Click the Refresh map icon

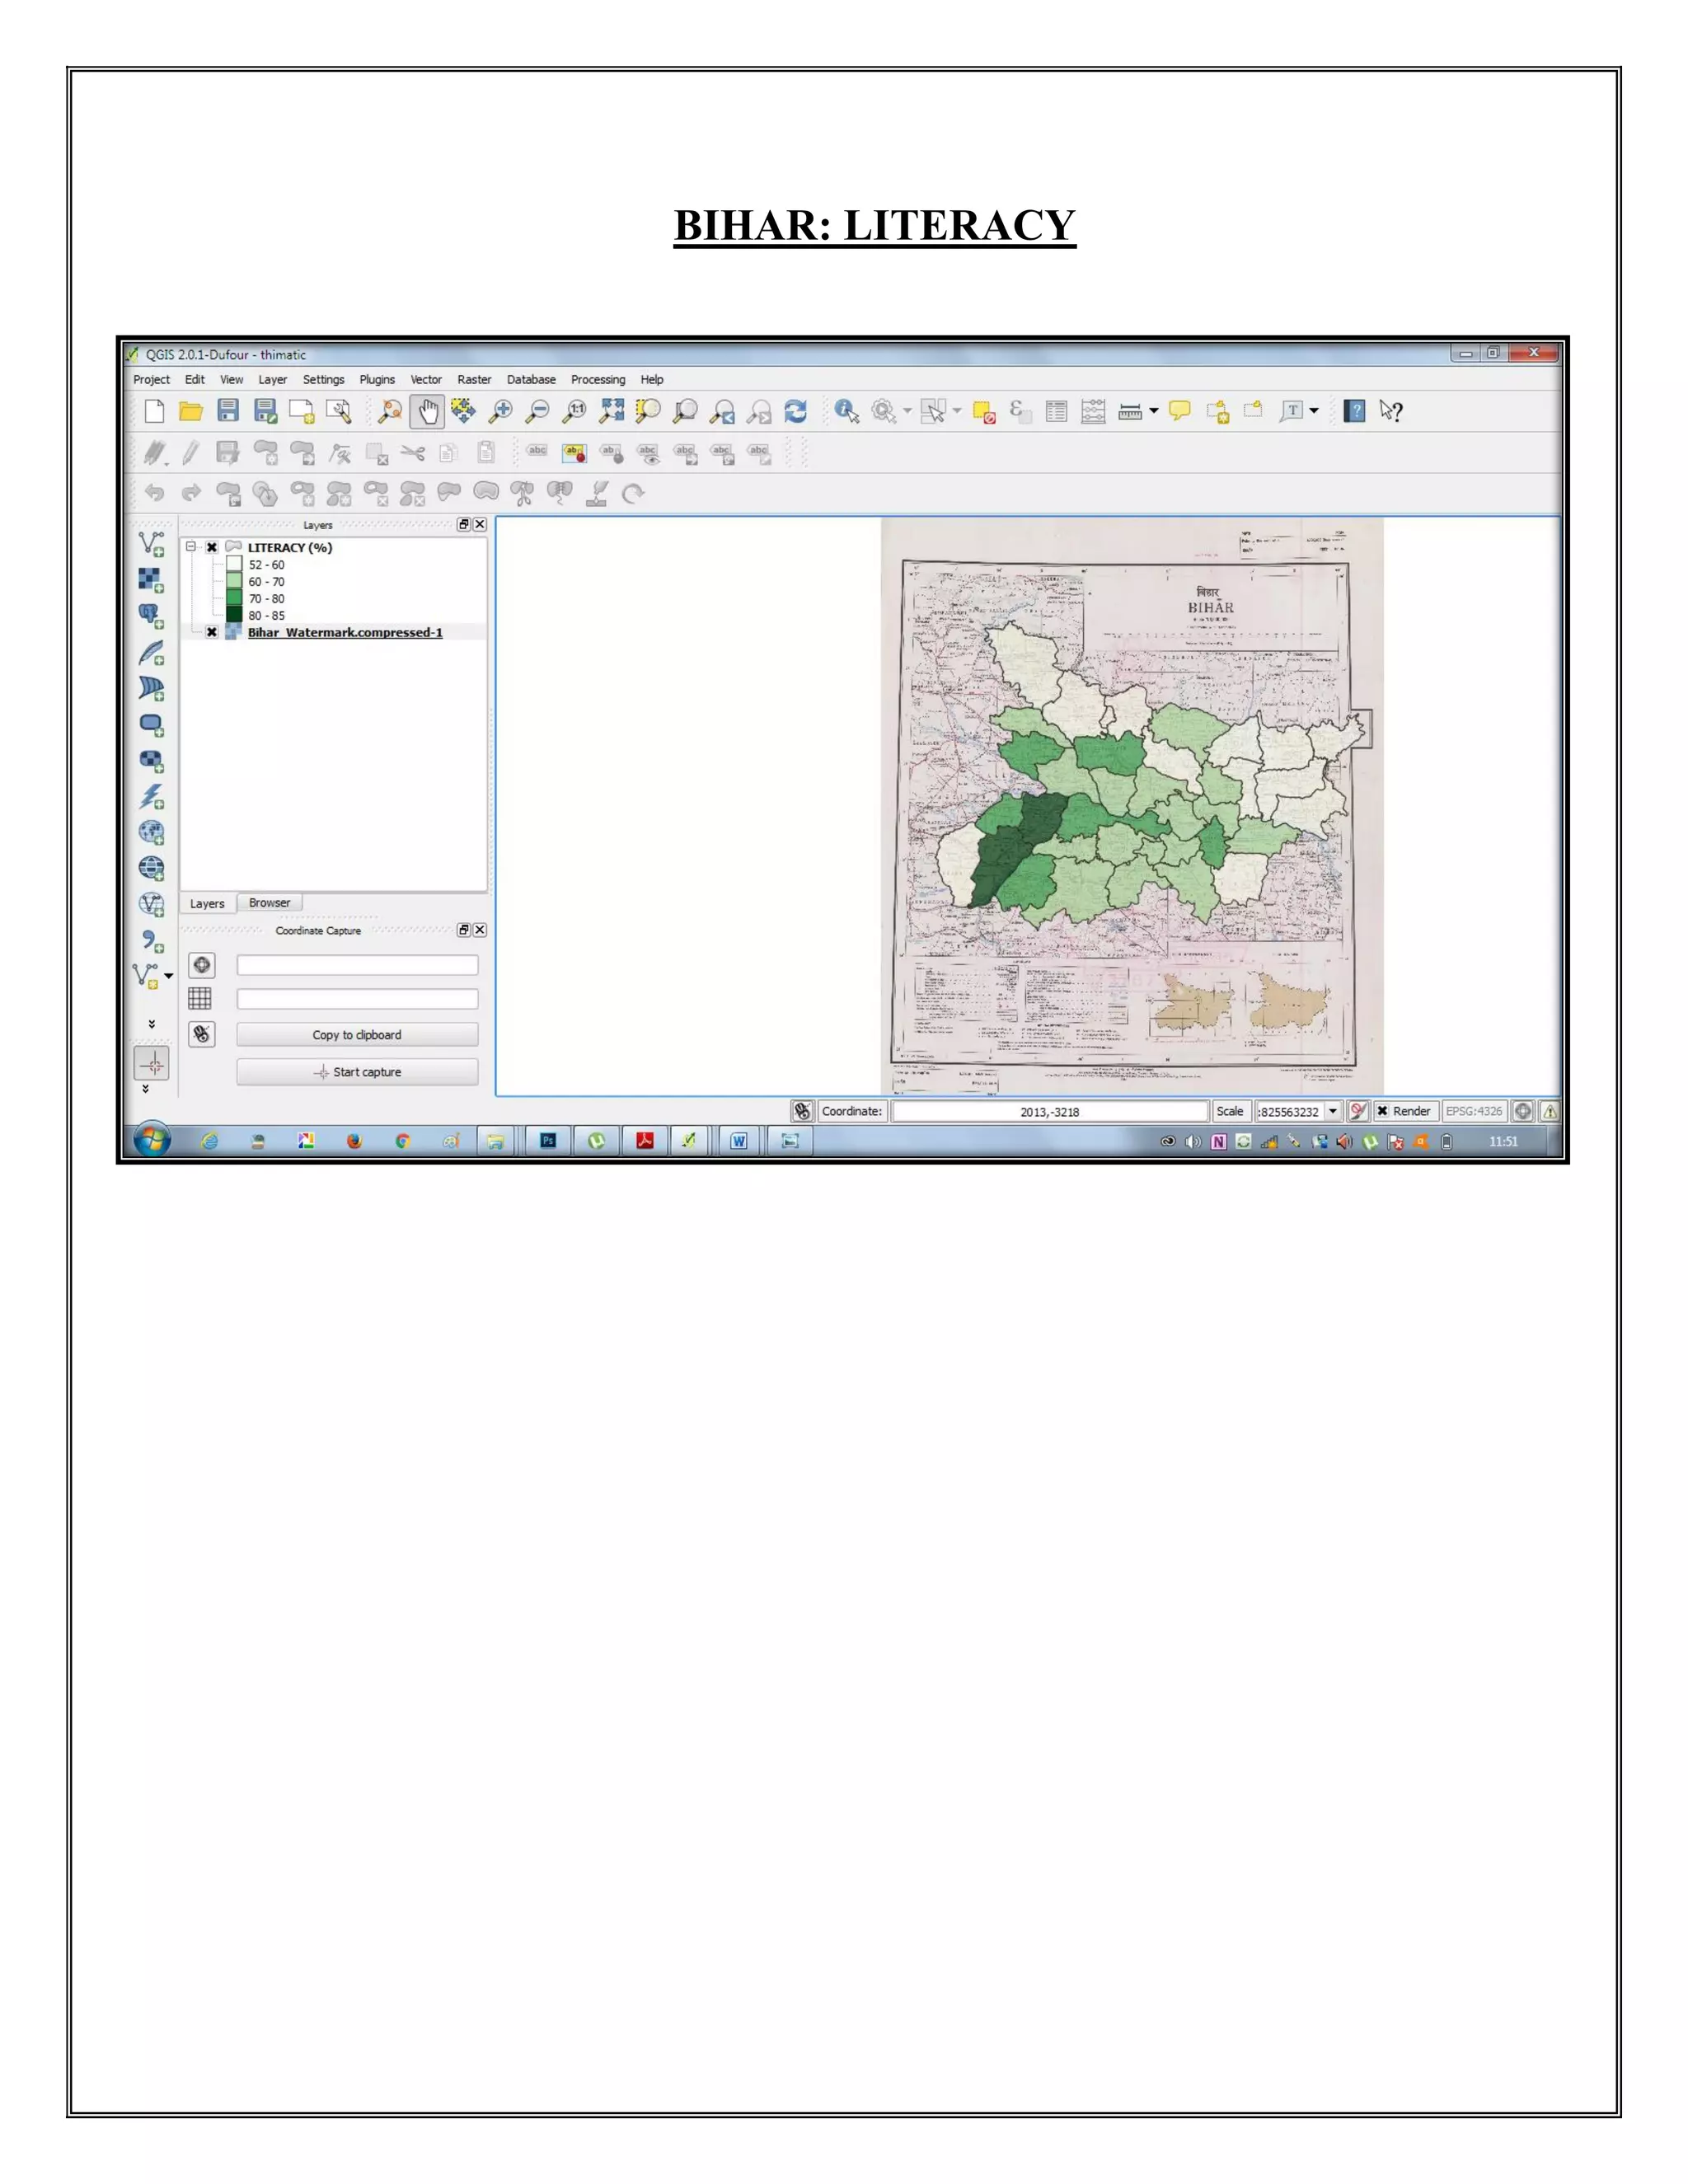tap(796, 411)
